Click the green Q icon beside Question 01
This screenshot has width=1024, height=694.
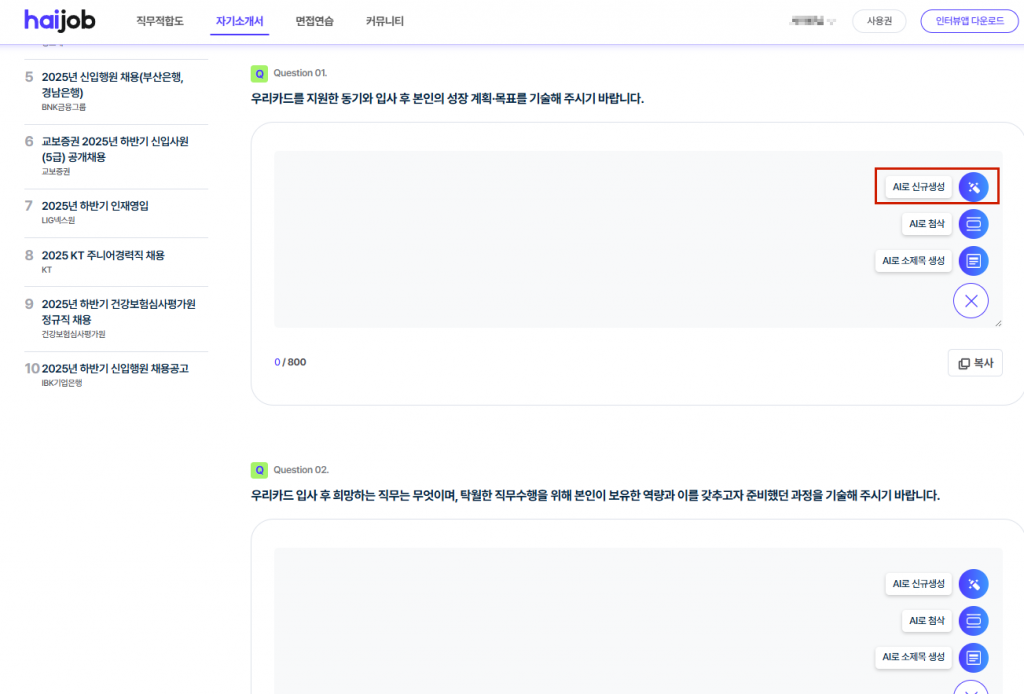(x=259, y=73)
